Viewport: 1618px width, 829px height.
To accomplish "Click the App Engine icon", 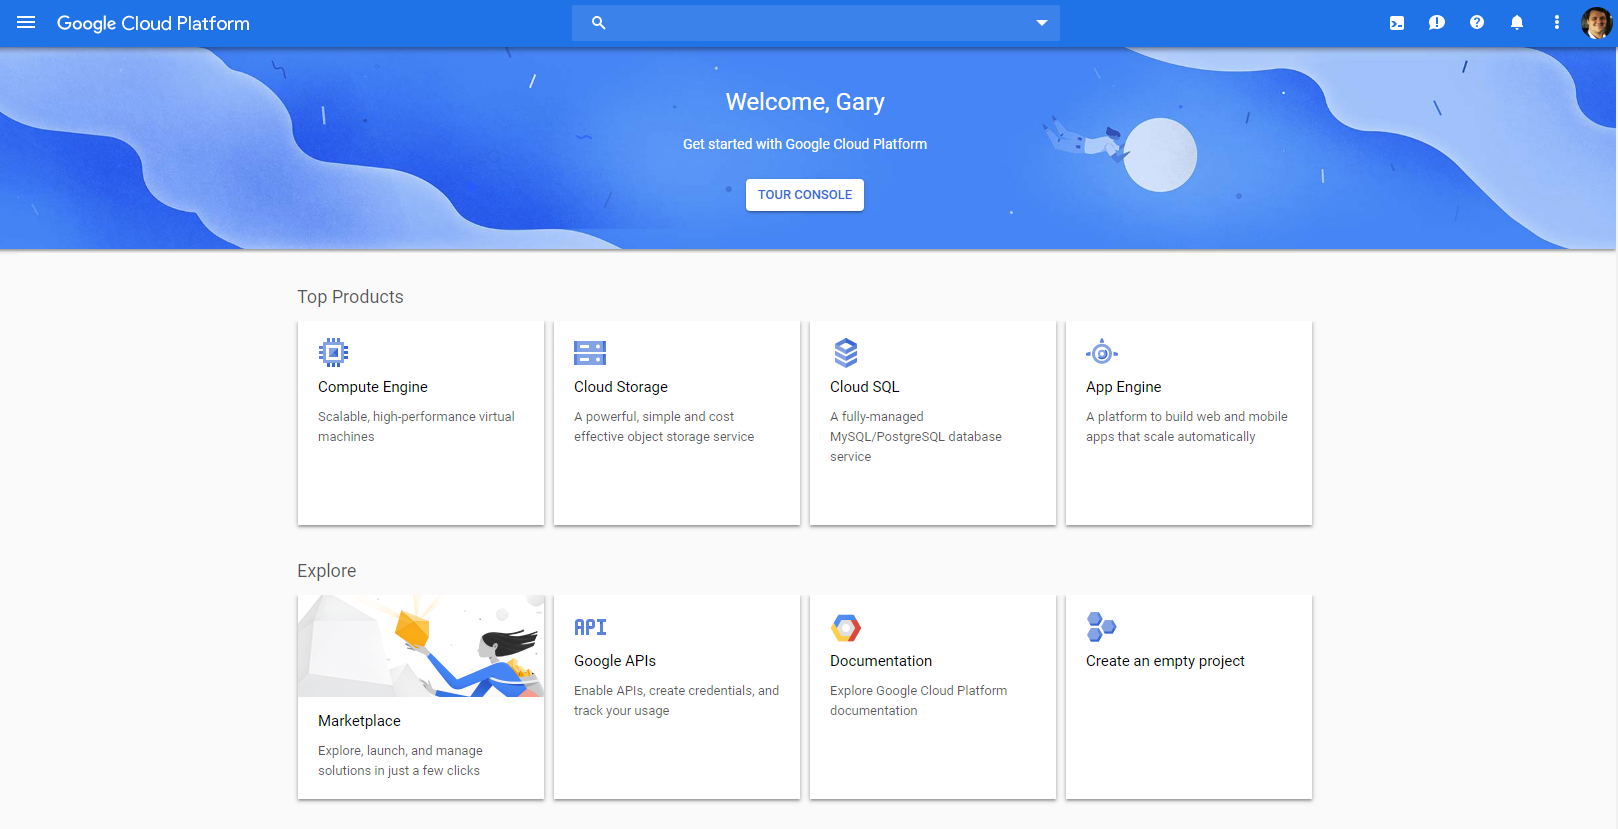I will pyautogui.click(x=1102, y=352).
